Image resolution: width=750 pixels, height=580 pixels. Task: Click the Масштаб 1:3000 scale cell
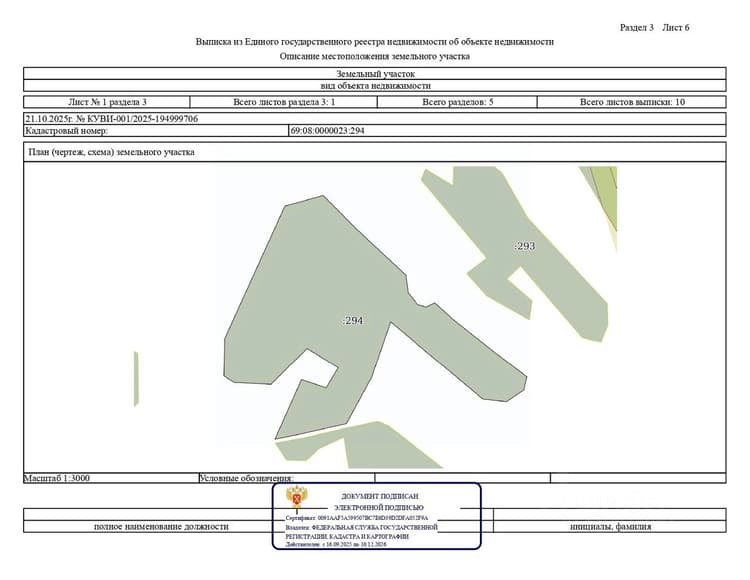(111, 478)
